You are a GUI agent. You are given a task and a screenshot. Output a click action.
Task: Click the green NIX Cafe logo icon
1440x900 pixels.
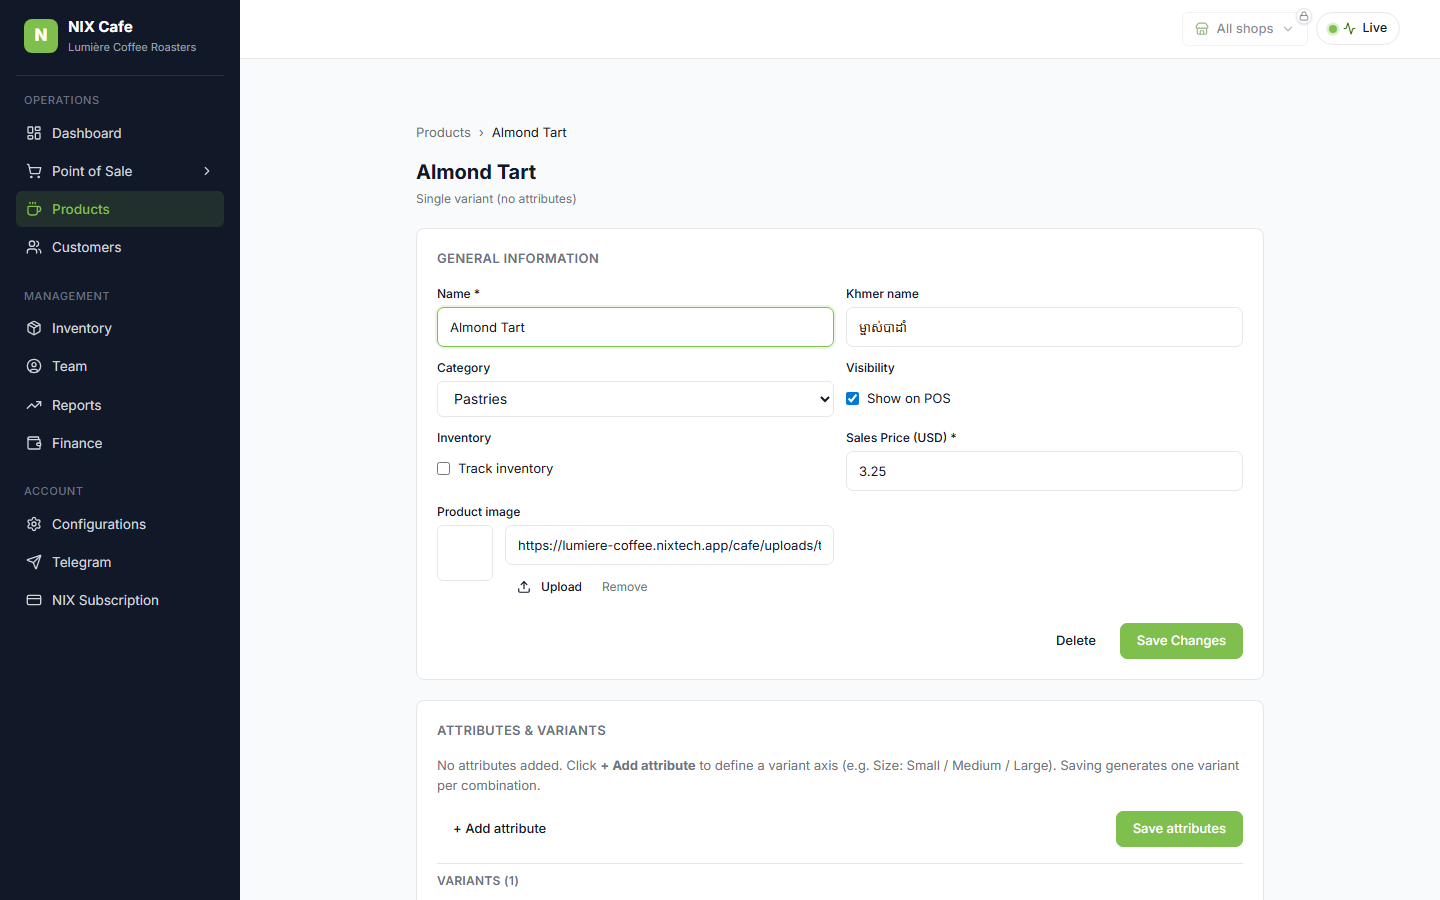pyautogui.click(x=41, y=35)
